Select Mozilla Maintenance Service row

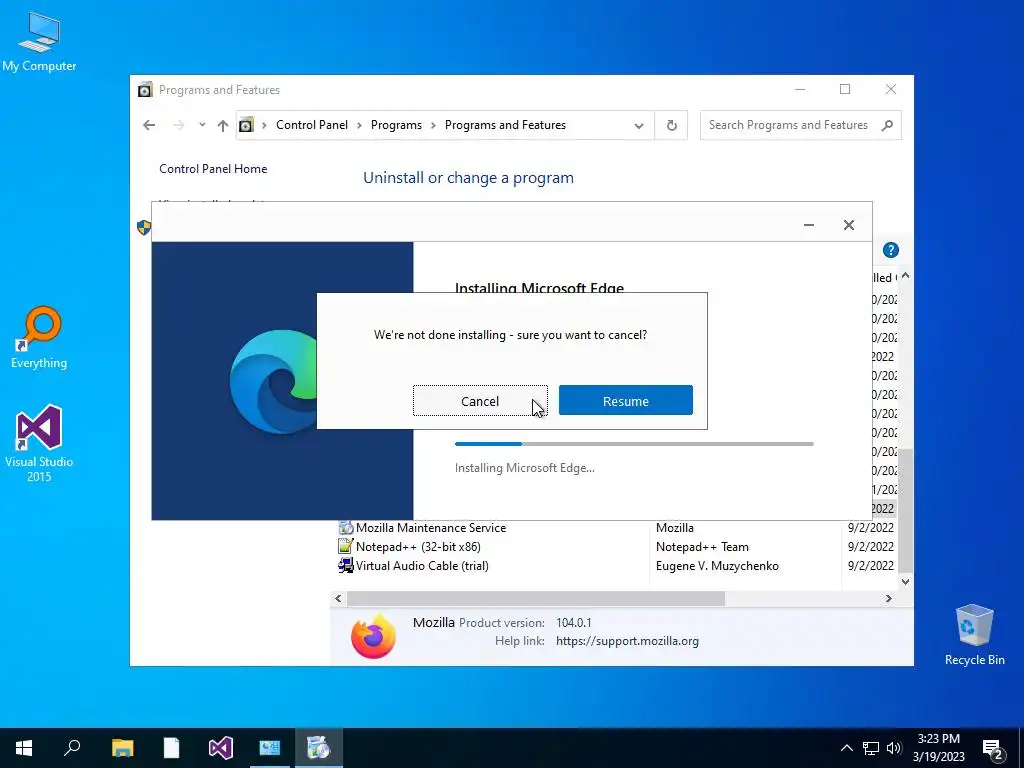point(614,528)
